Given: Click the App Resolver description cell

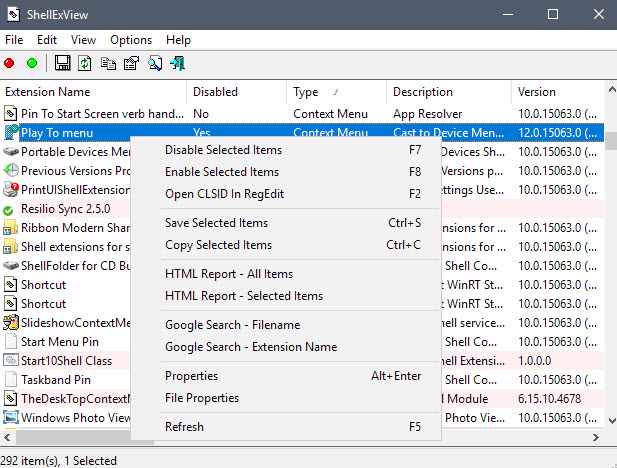Looking at the screenshot, I should click(427, 114).
